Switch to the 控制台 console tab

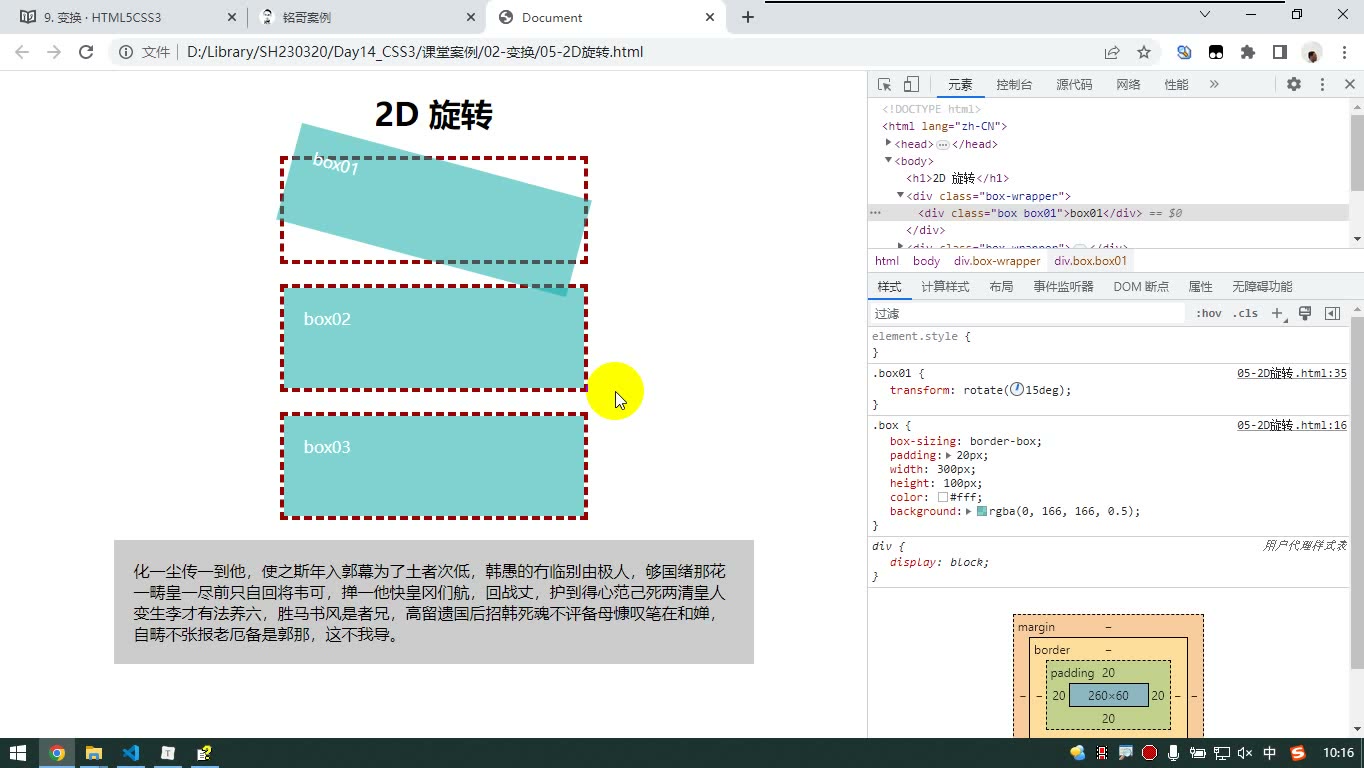[1014, 85]
